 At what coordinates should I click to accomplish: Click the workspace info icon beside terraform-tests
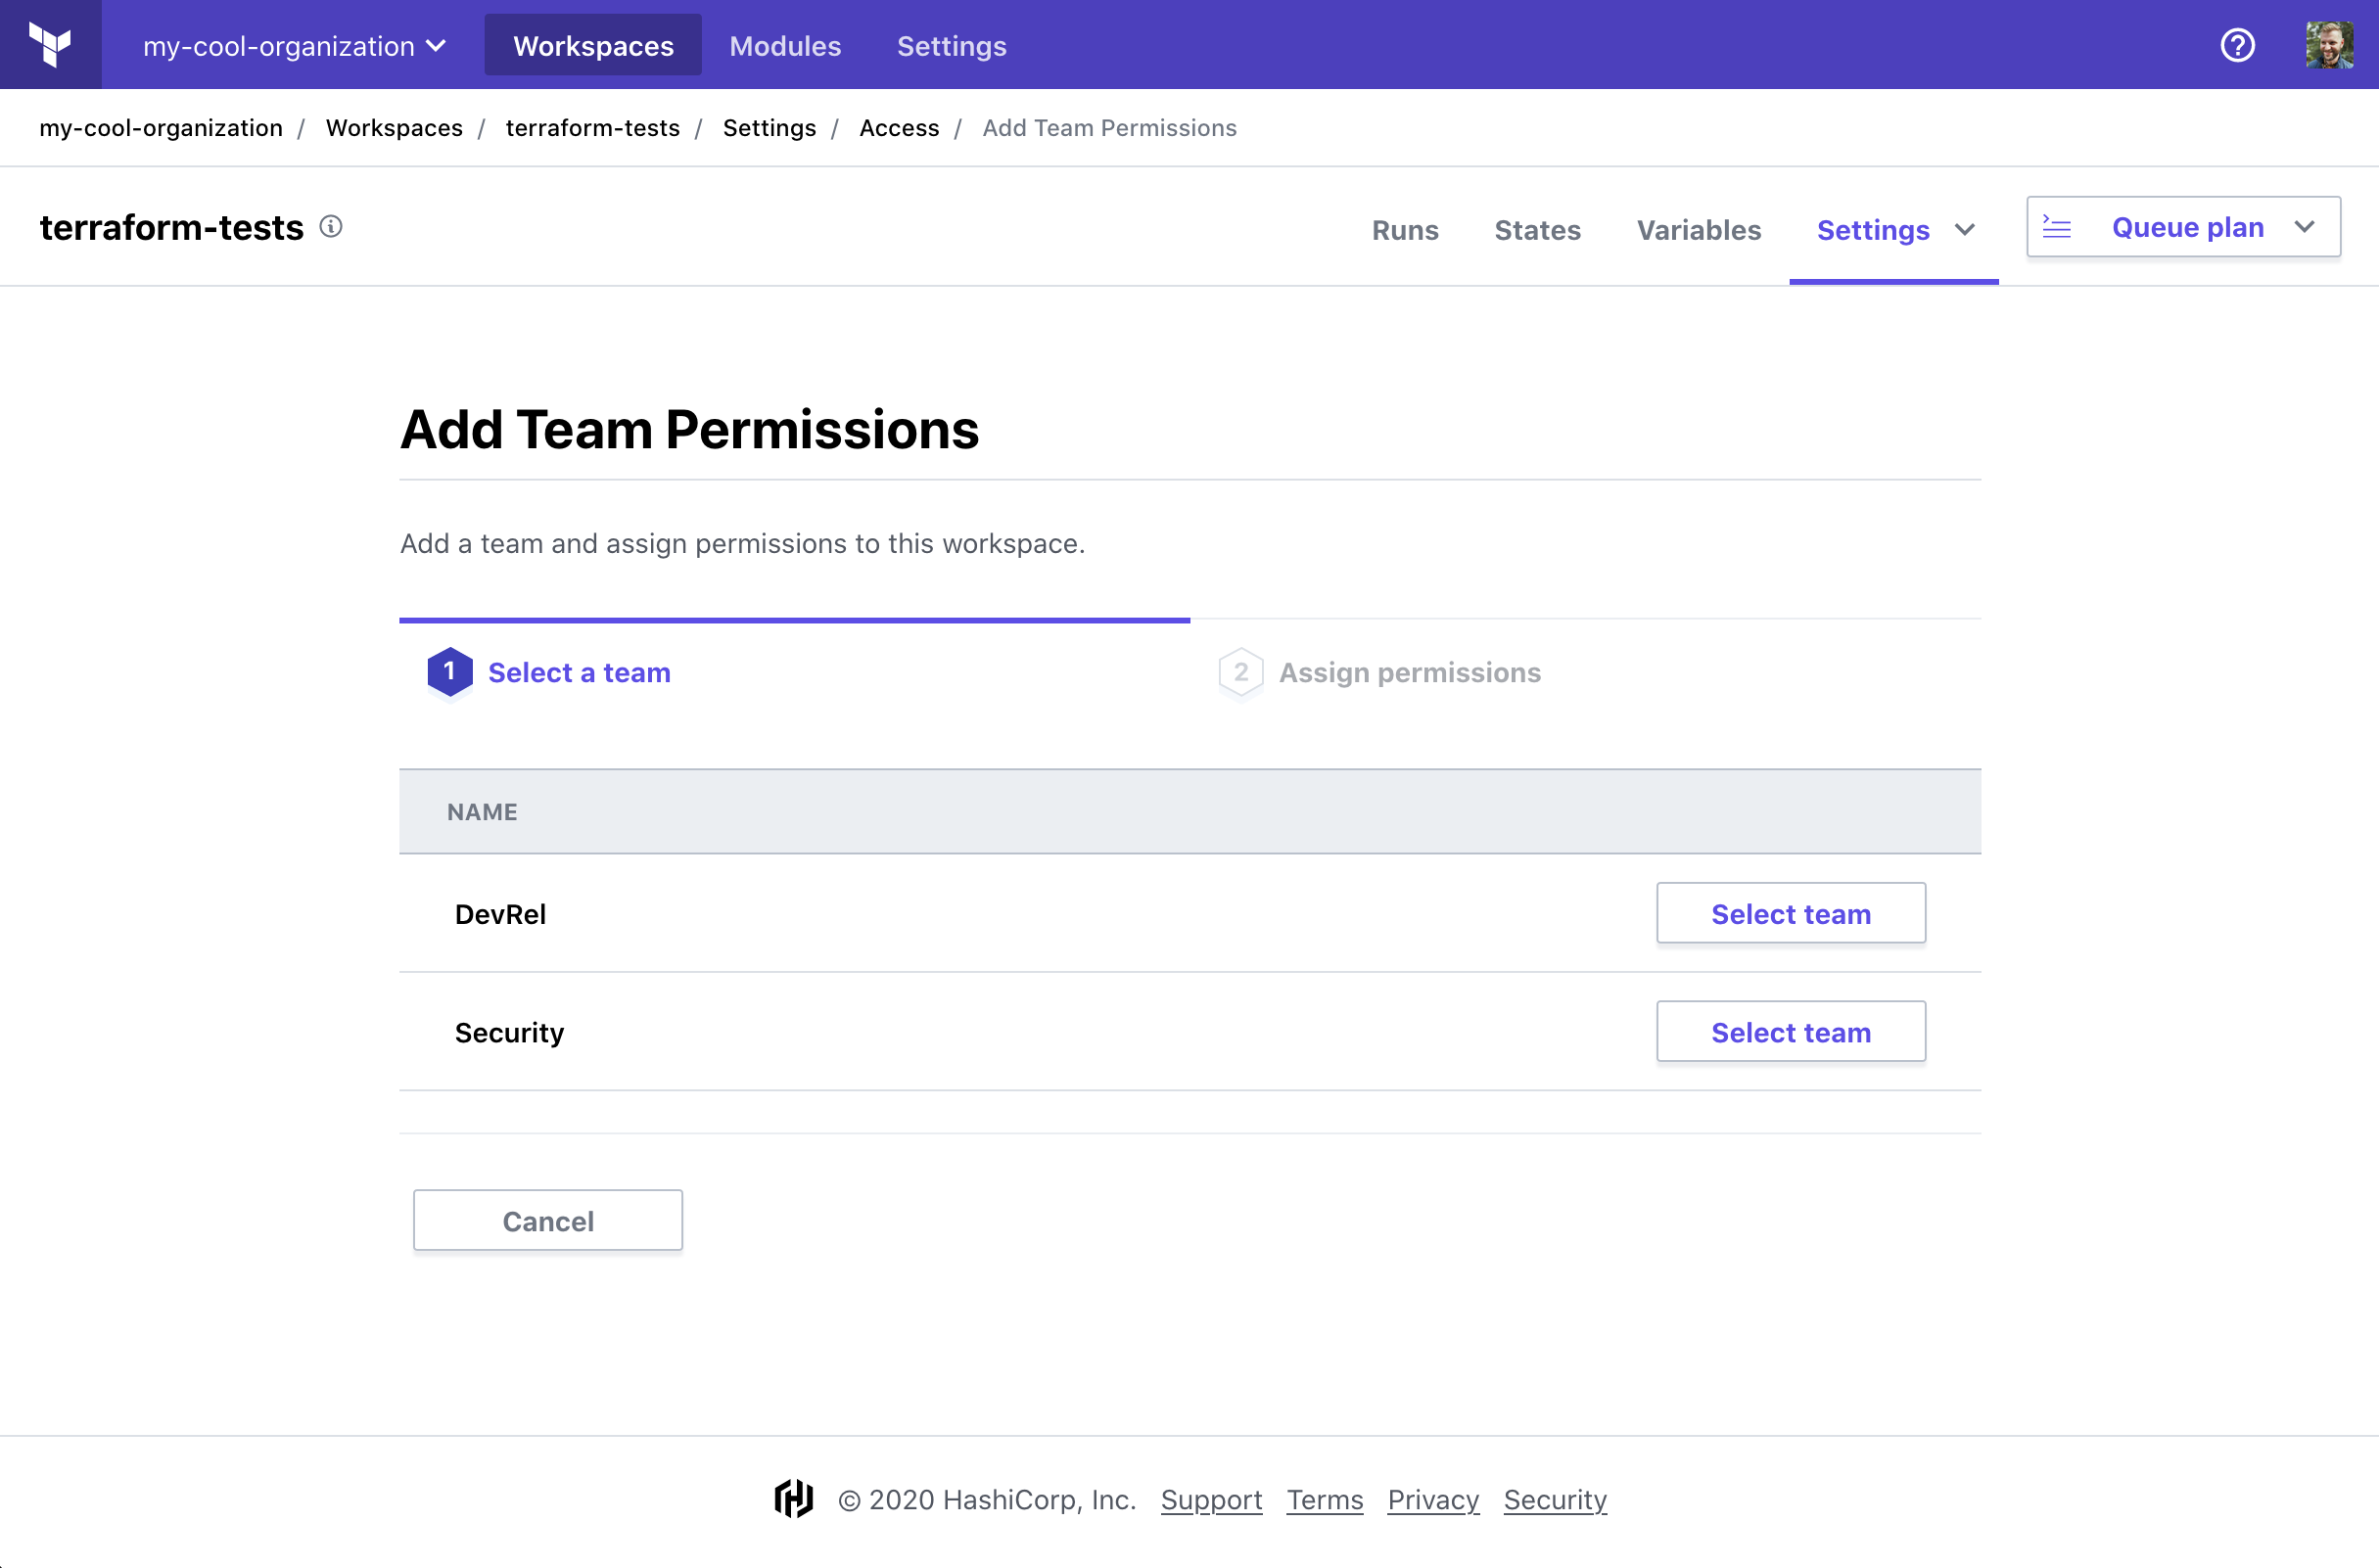[331, 227]
